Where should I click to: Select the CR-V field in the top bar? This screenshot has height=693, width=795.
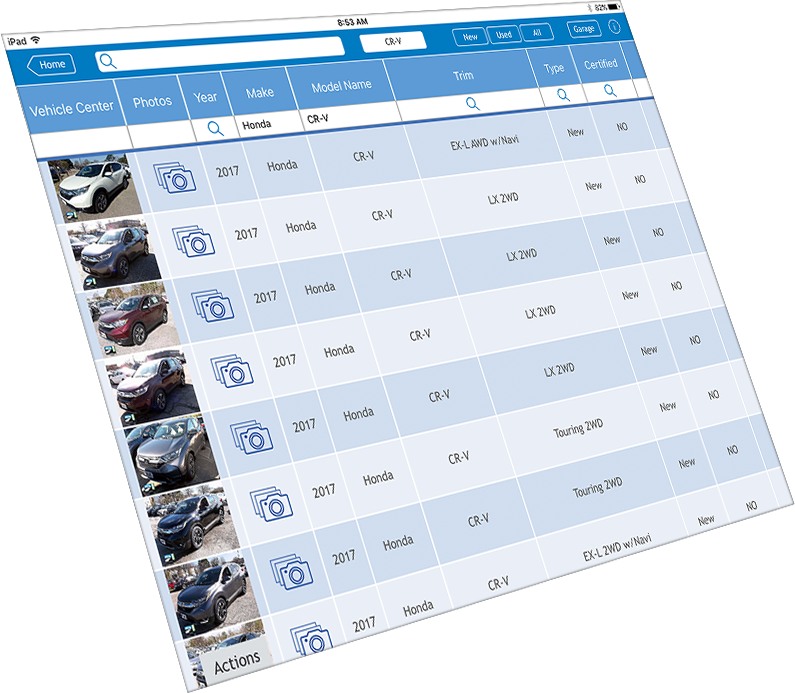tap(393, 41)
